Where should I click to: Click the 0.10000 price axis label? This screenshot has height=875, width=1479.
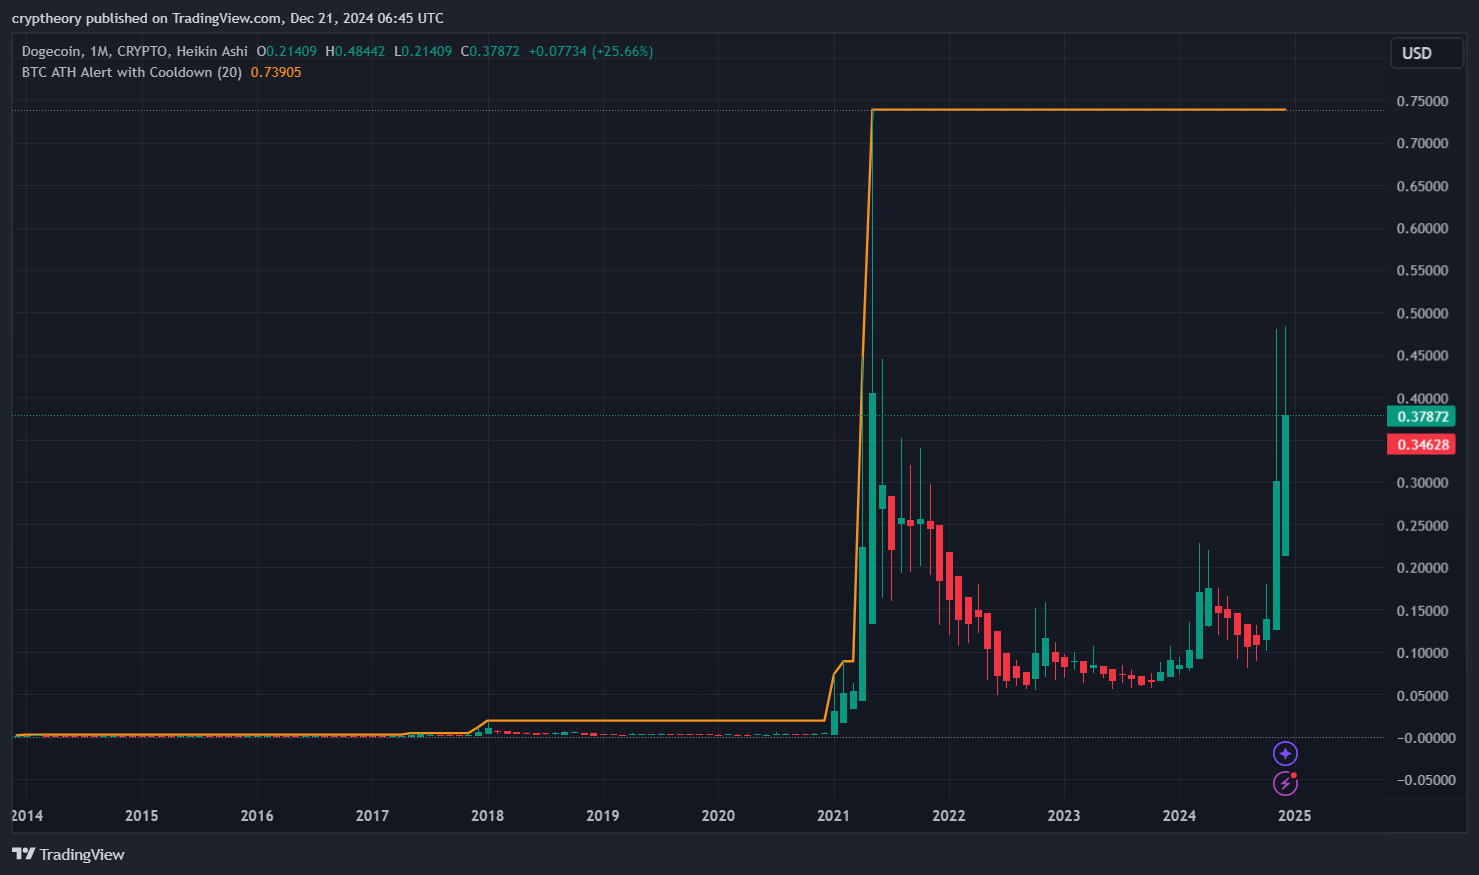coord(1422,652)
